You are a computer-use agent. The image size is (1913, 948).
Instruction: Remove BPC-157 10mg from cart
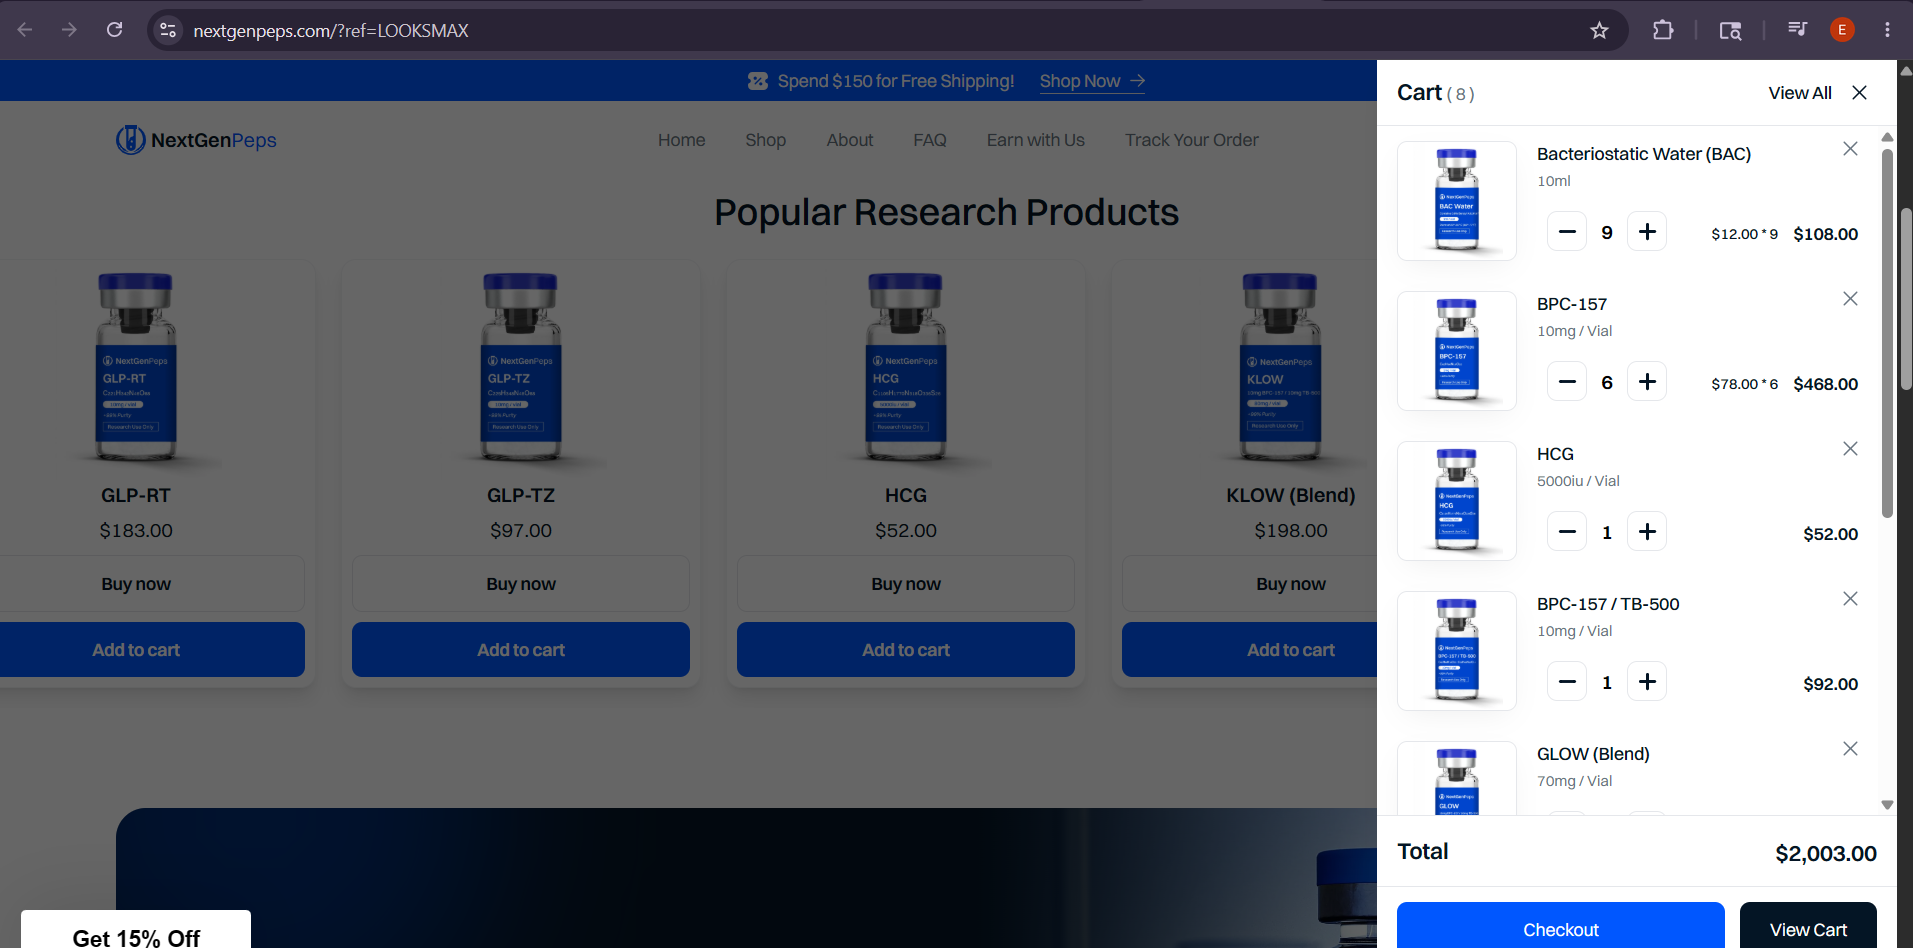1850,299
